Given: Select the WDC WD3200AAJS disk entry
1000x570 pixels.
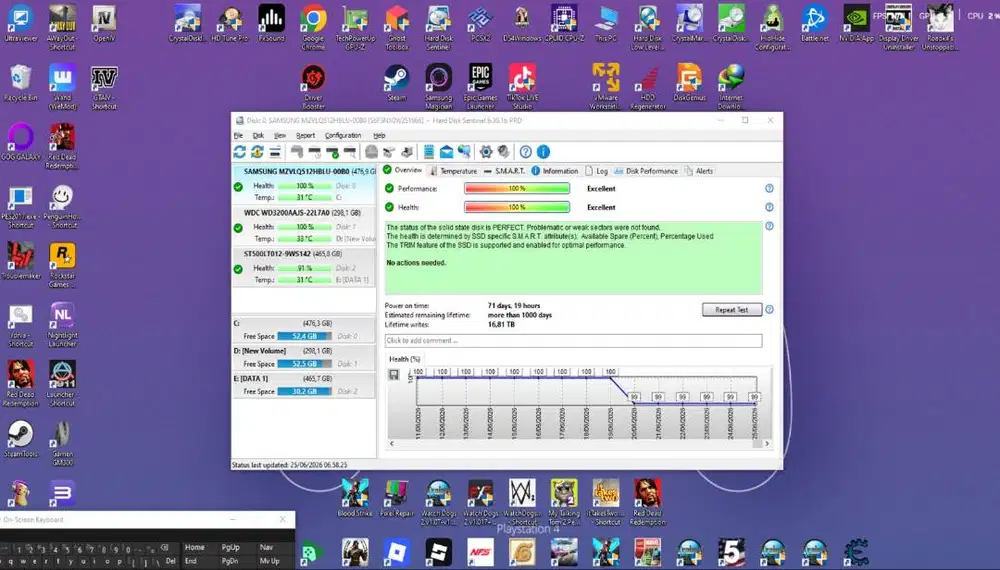Looking at the screenshot, I should click(304, 226).
